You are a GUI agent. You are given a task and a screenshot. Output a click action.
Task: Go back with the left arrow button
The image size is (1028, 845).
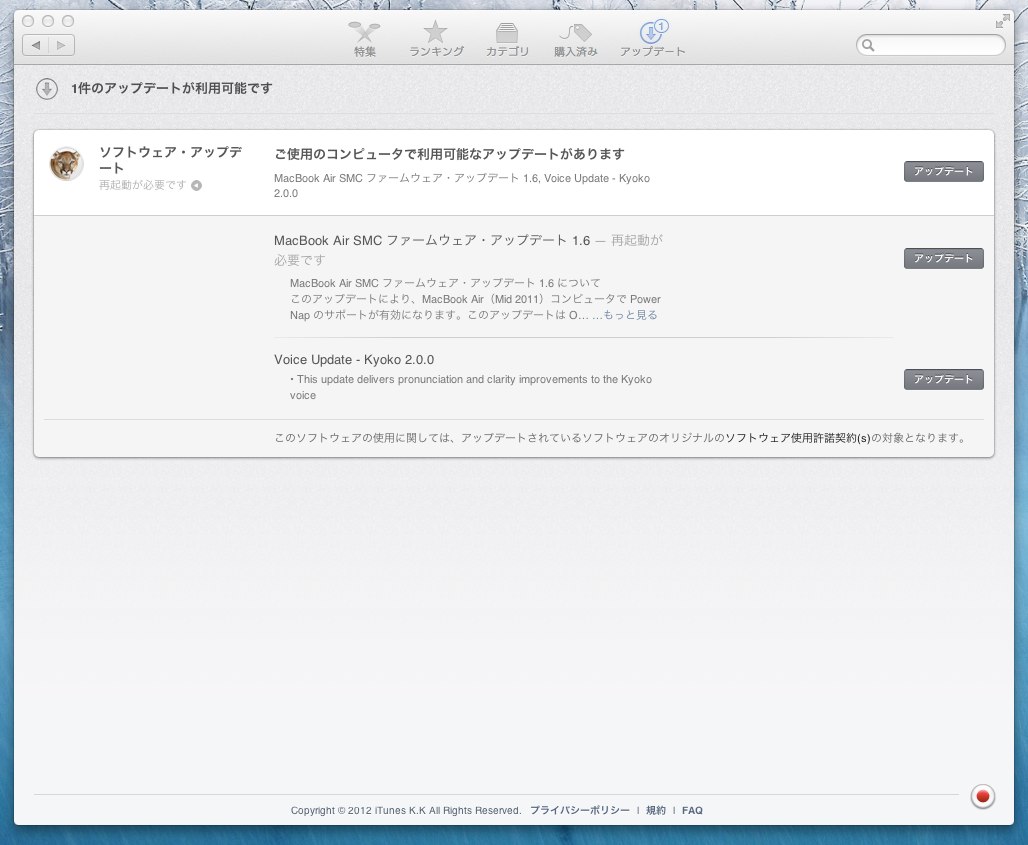(35, 45)
